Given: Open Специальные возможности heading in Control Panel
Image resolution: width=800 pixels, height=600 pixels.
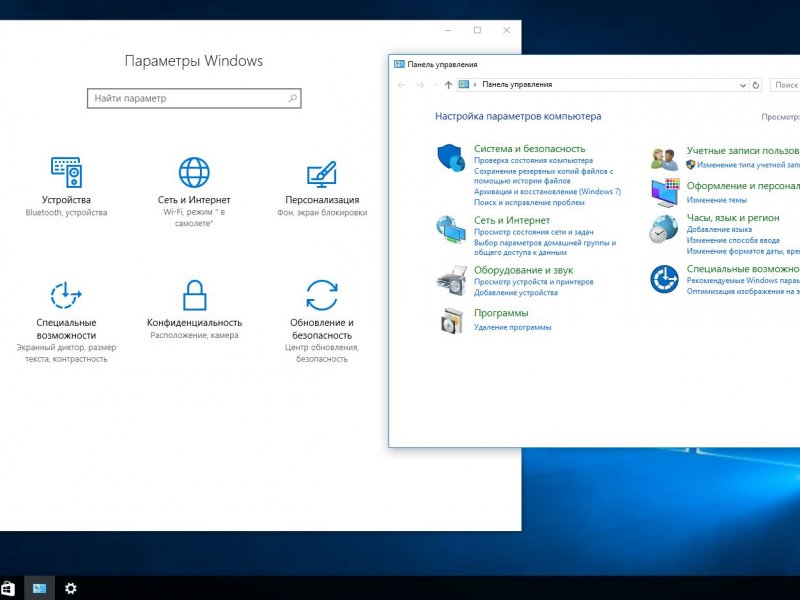Looking at the screenshot, I should [743, 269].
